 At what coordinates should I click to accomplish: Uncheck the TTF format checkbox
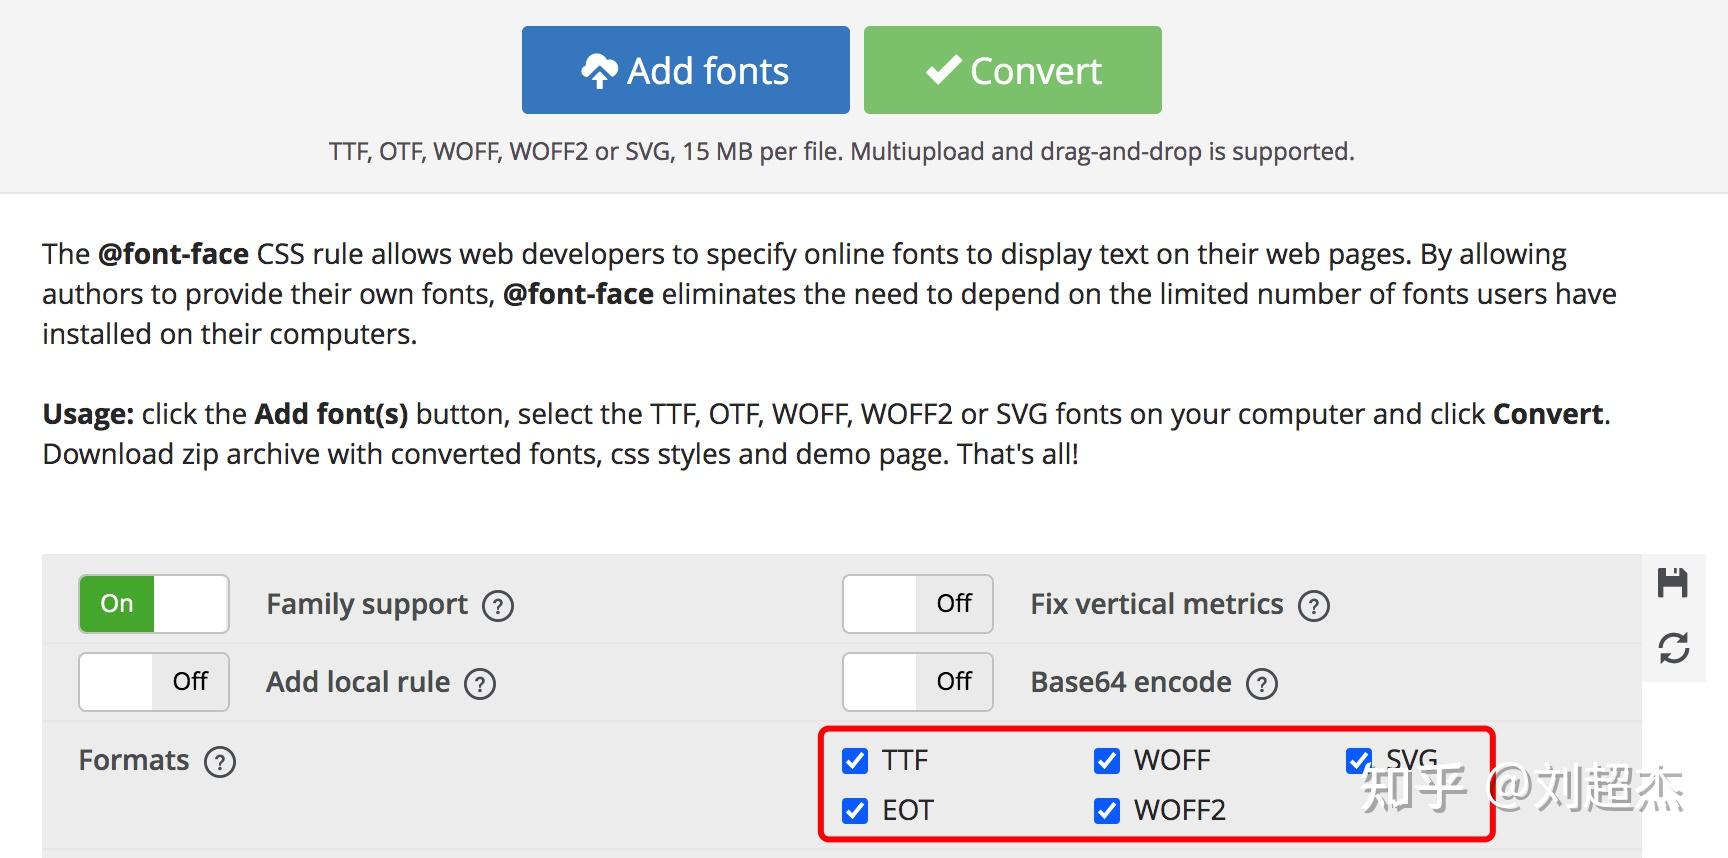click(855, 761)
